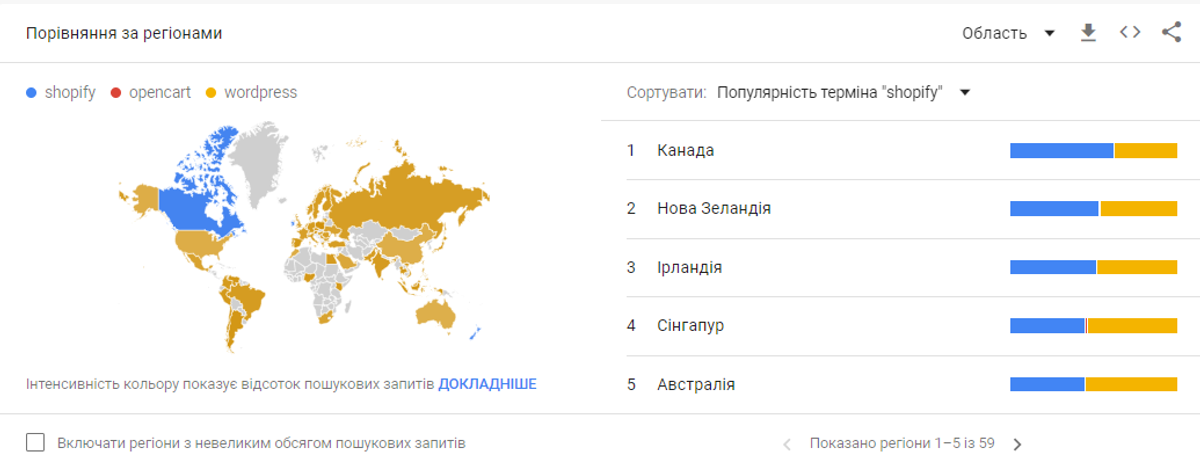Enable regions with low search volume checkbox

point(36,443)
